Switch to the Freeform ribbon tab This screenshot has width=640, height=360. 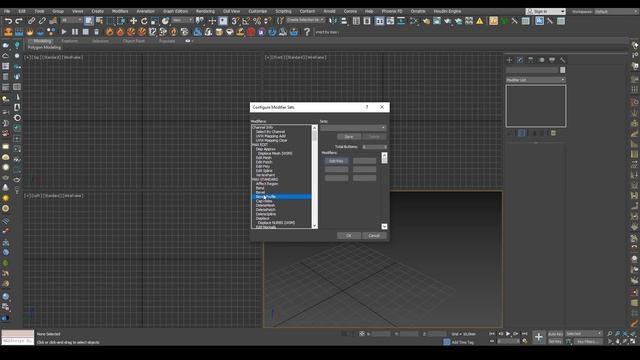[69, 41]
